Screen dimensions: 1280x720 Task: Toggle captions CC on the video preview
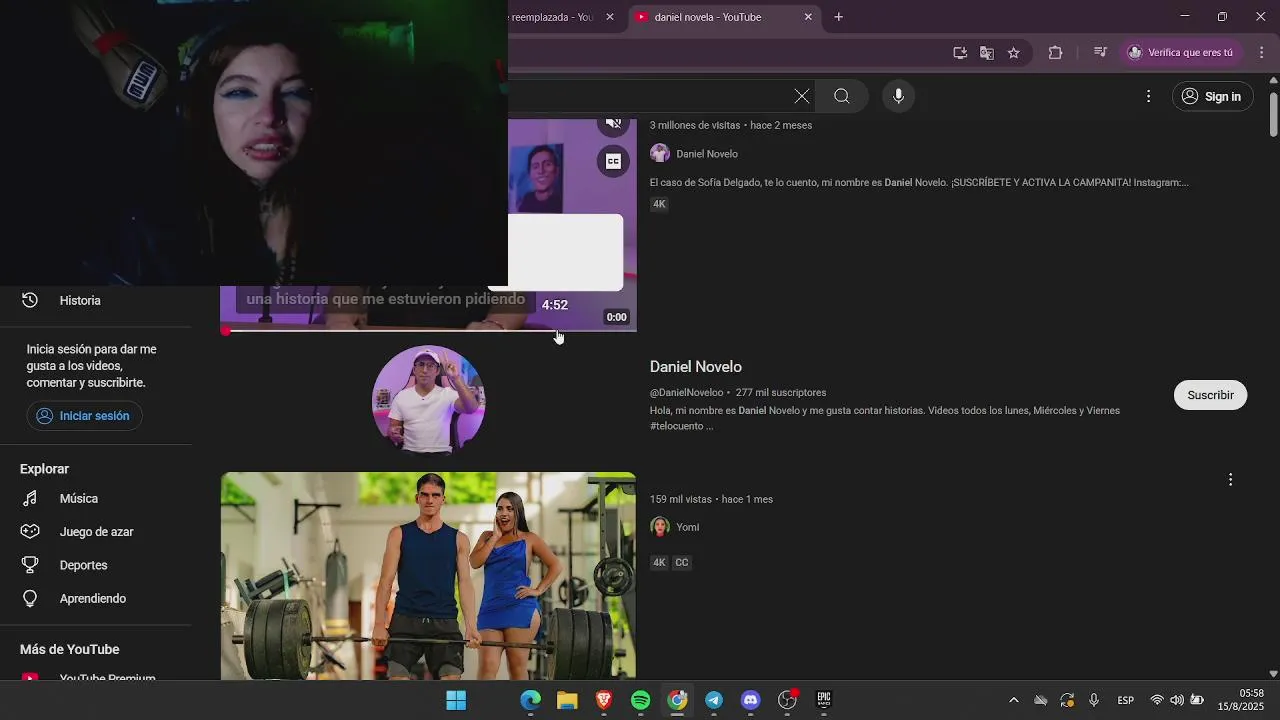pyautogui.click(x=613, y=161)
